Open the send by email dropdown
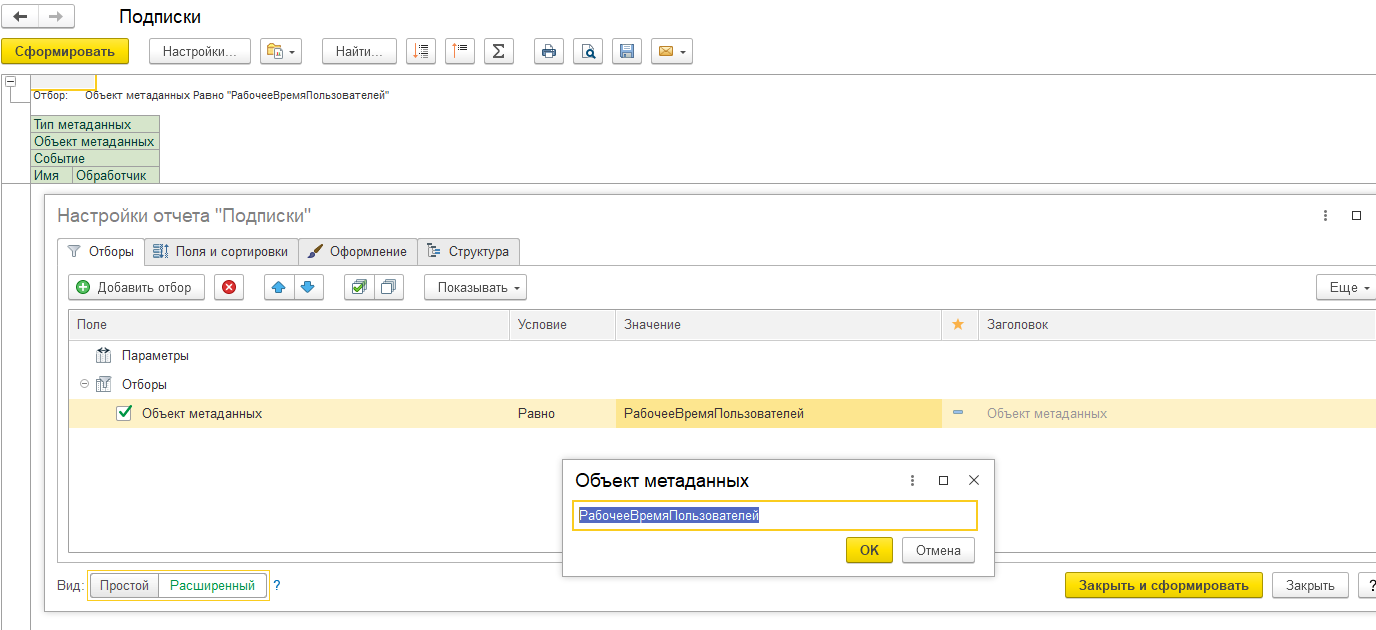The image size is (1376, 630). tap(672, 51)
